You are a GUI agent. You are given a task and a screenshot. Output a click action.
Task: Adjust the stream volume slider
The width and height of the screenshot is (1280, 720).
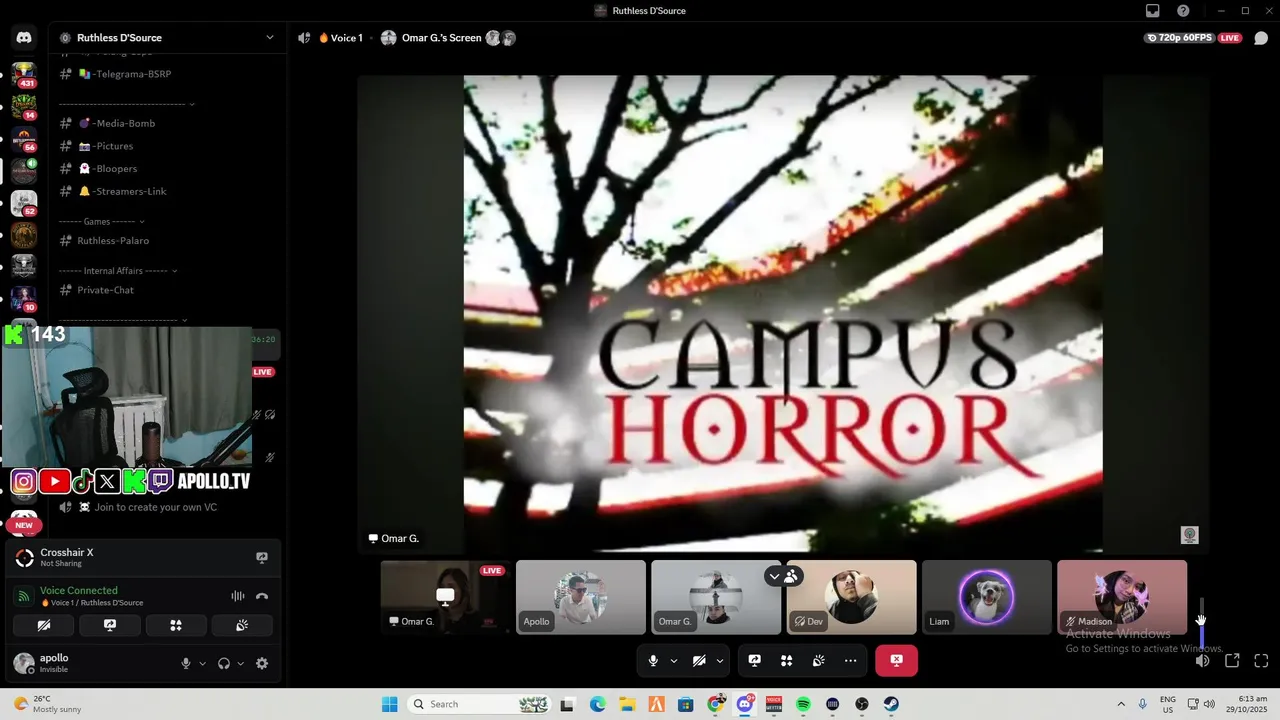pos(1202,623)
